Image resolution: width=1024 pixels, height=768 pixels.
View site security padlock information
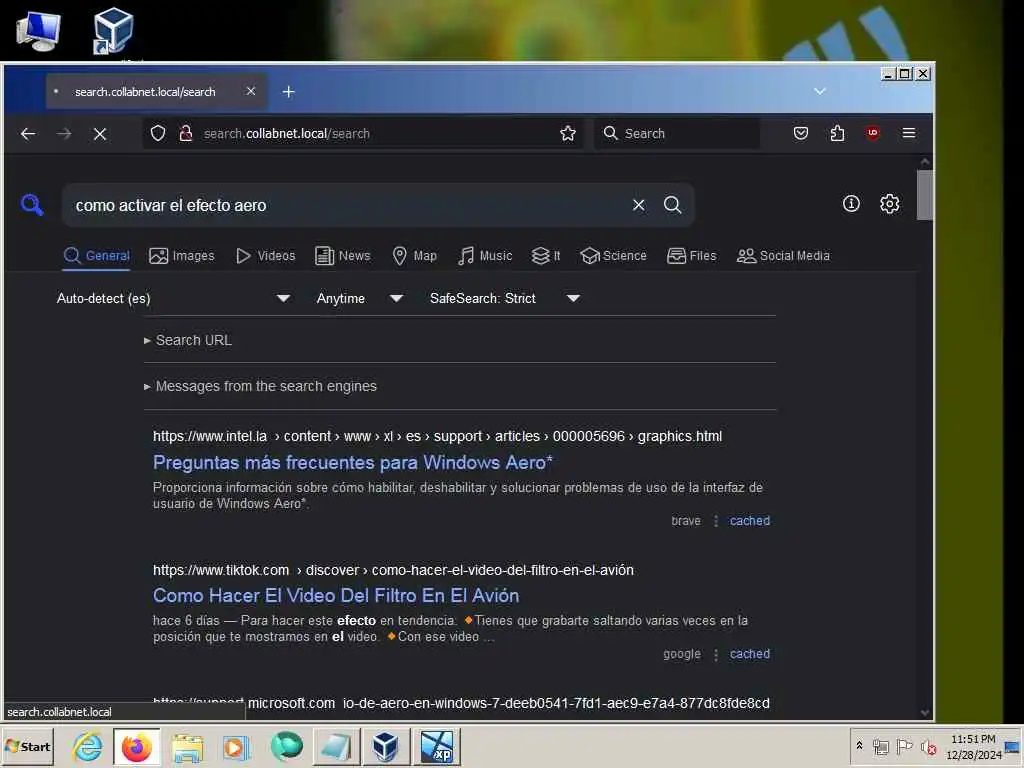click(186, 133)
